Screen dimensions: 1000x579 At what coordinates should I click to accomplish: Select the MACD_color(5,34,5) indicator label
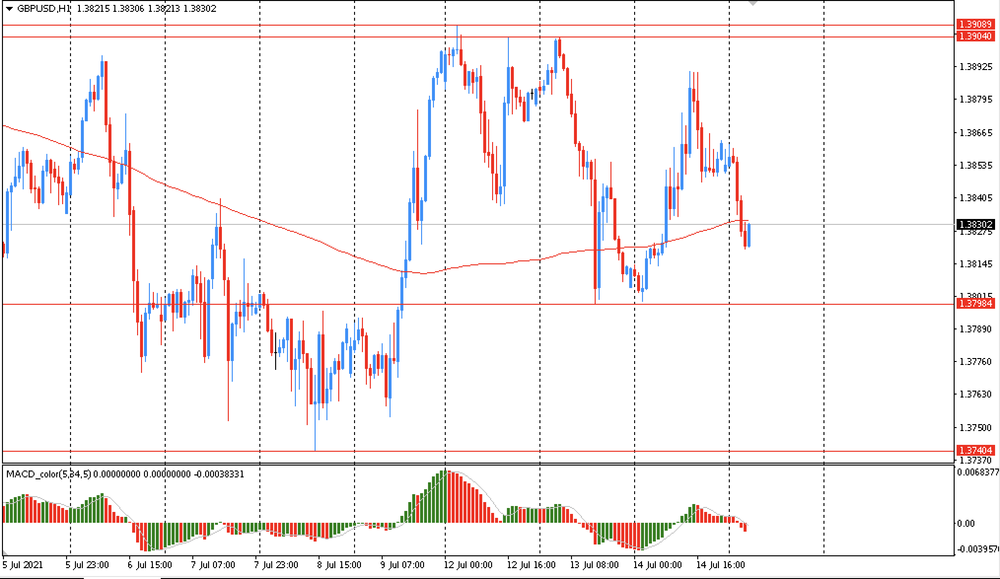tap(48, 474)
